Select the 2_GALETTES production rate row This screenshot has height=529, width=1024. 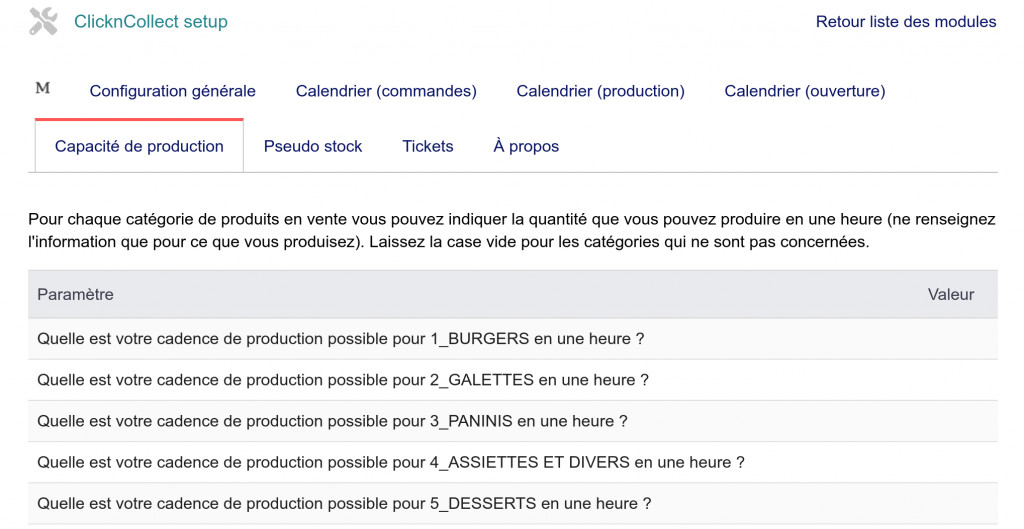click(x=513, y=380)
